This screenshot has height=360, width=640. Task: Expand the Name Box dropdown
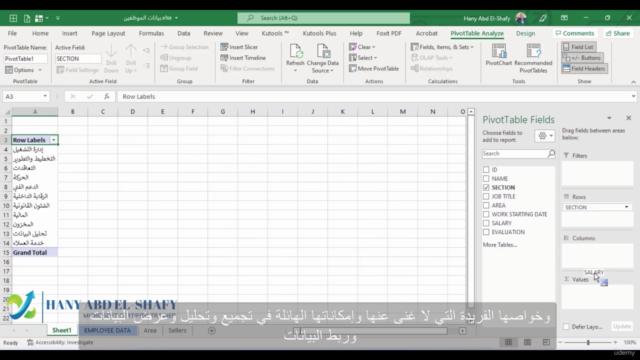click(45, 96)
